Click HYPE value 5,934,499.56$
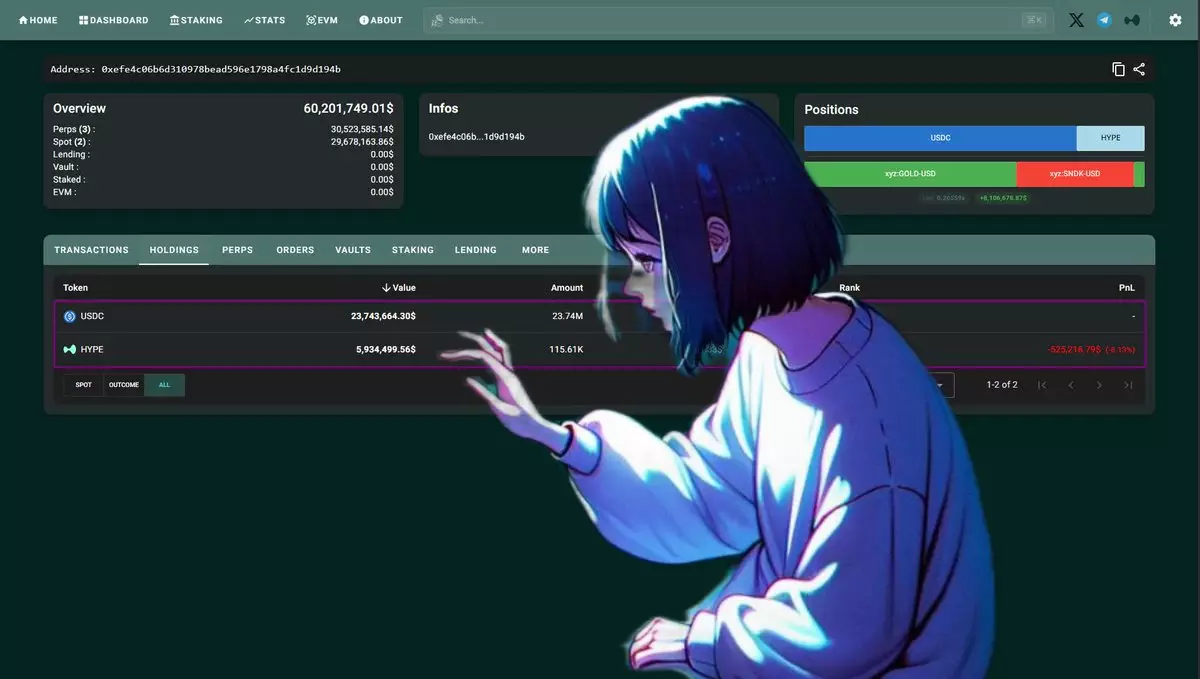 (386, 349)
